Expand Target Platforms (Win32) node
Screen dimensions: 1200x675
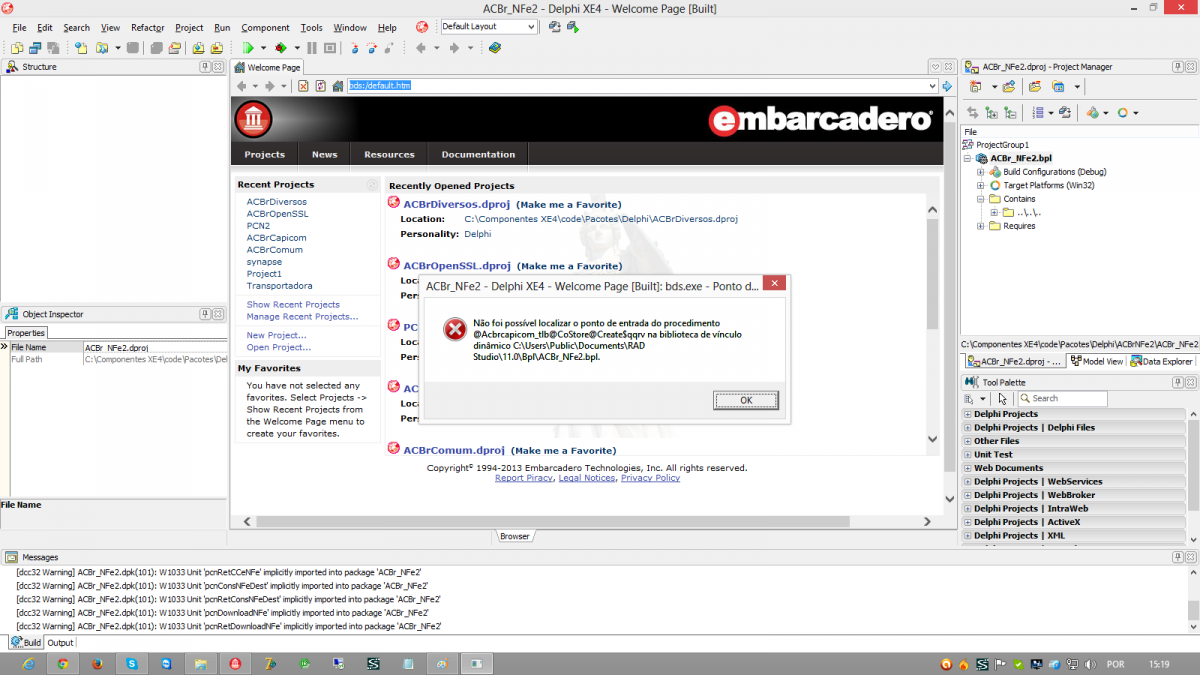point(981,185)
